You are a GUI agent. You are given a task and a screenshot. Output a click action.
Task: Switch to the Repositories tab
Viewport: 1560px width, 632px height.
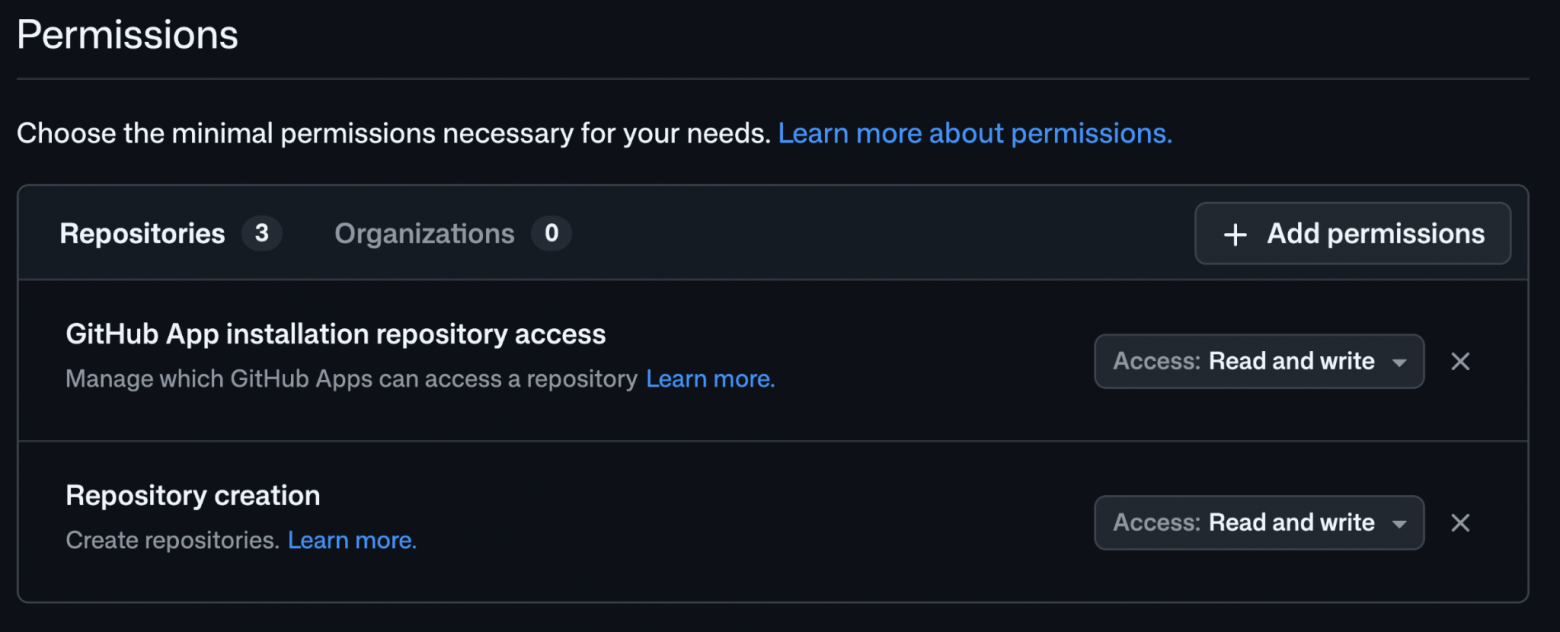click(171, 234)
